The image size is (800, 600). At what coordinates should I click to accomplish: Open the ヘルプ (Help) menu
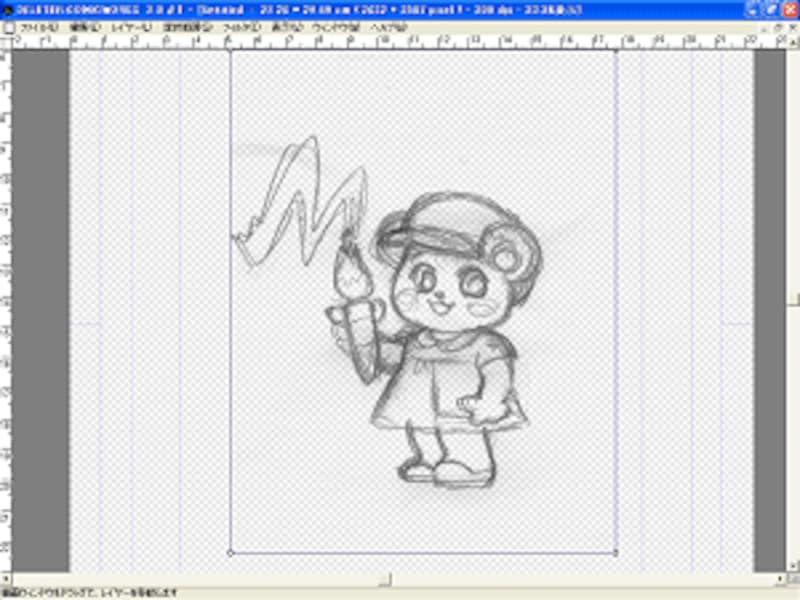[389, 27]
